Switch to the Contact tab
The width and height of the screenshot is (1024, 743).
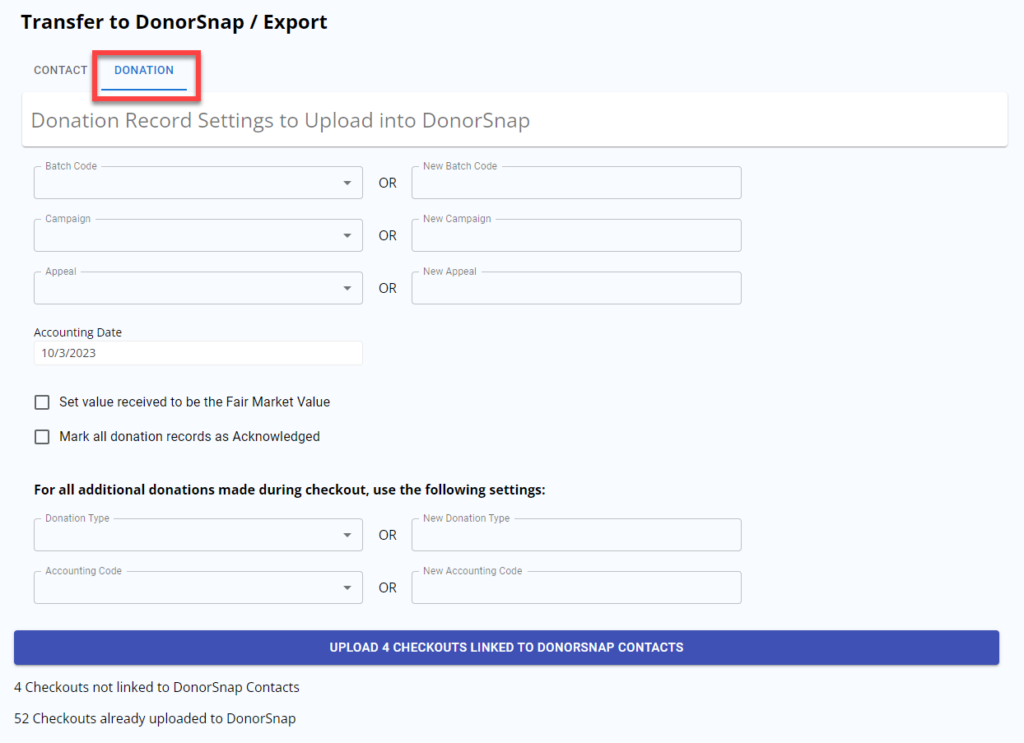click(x=60, y=71)
